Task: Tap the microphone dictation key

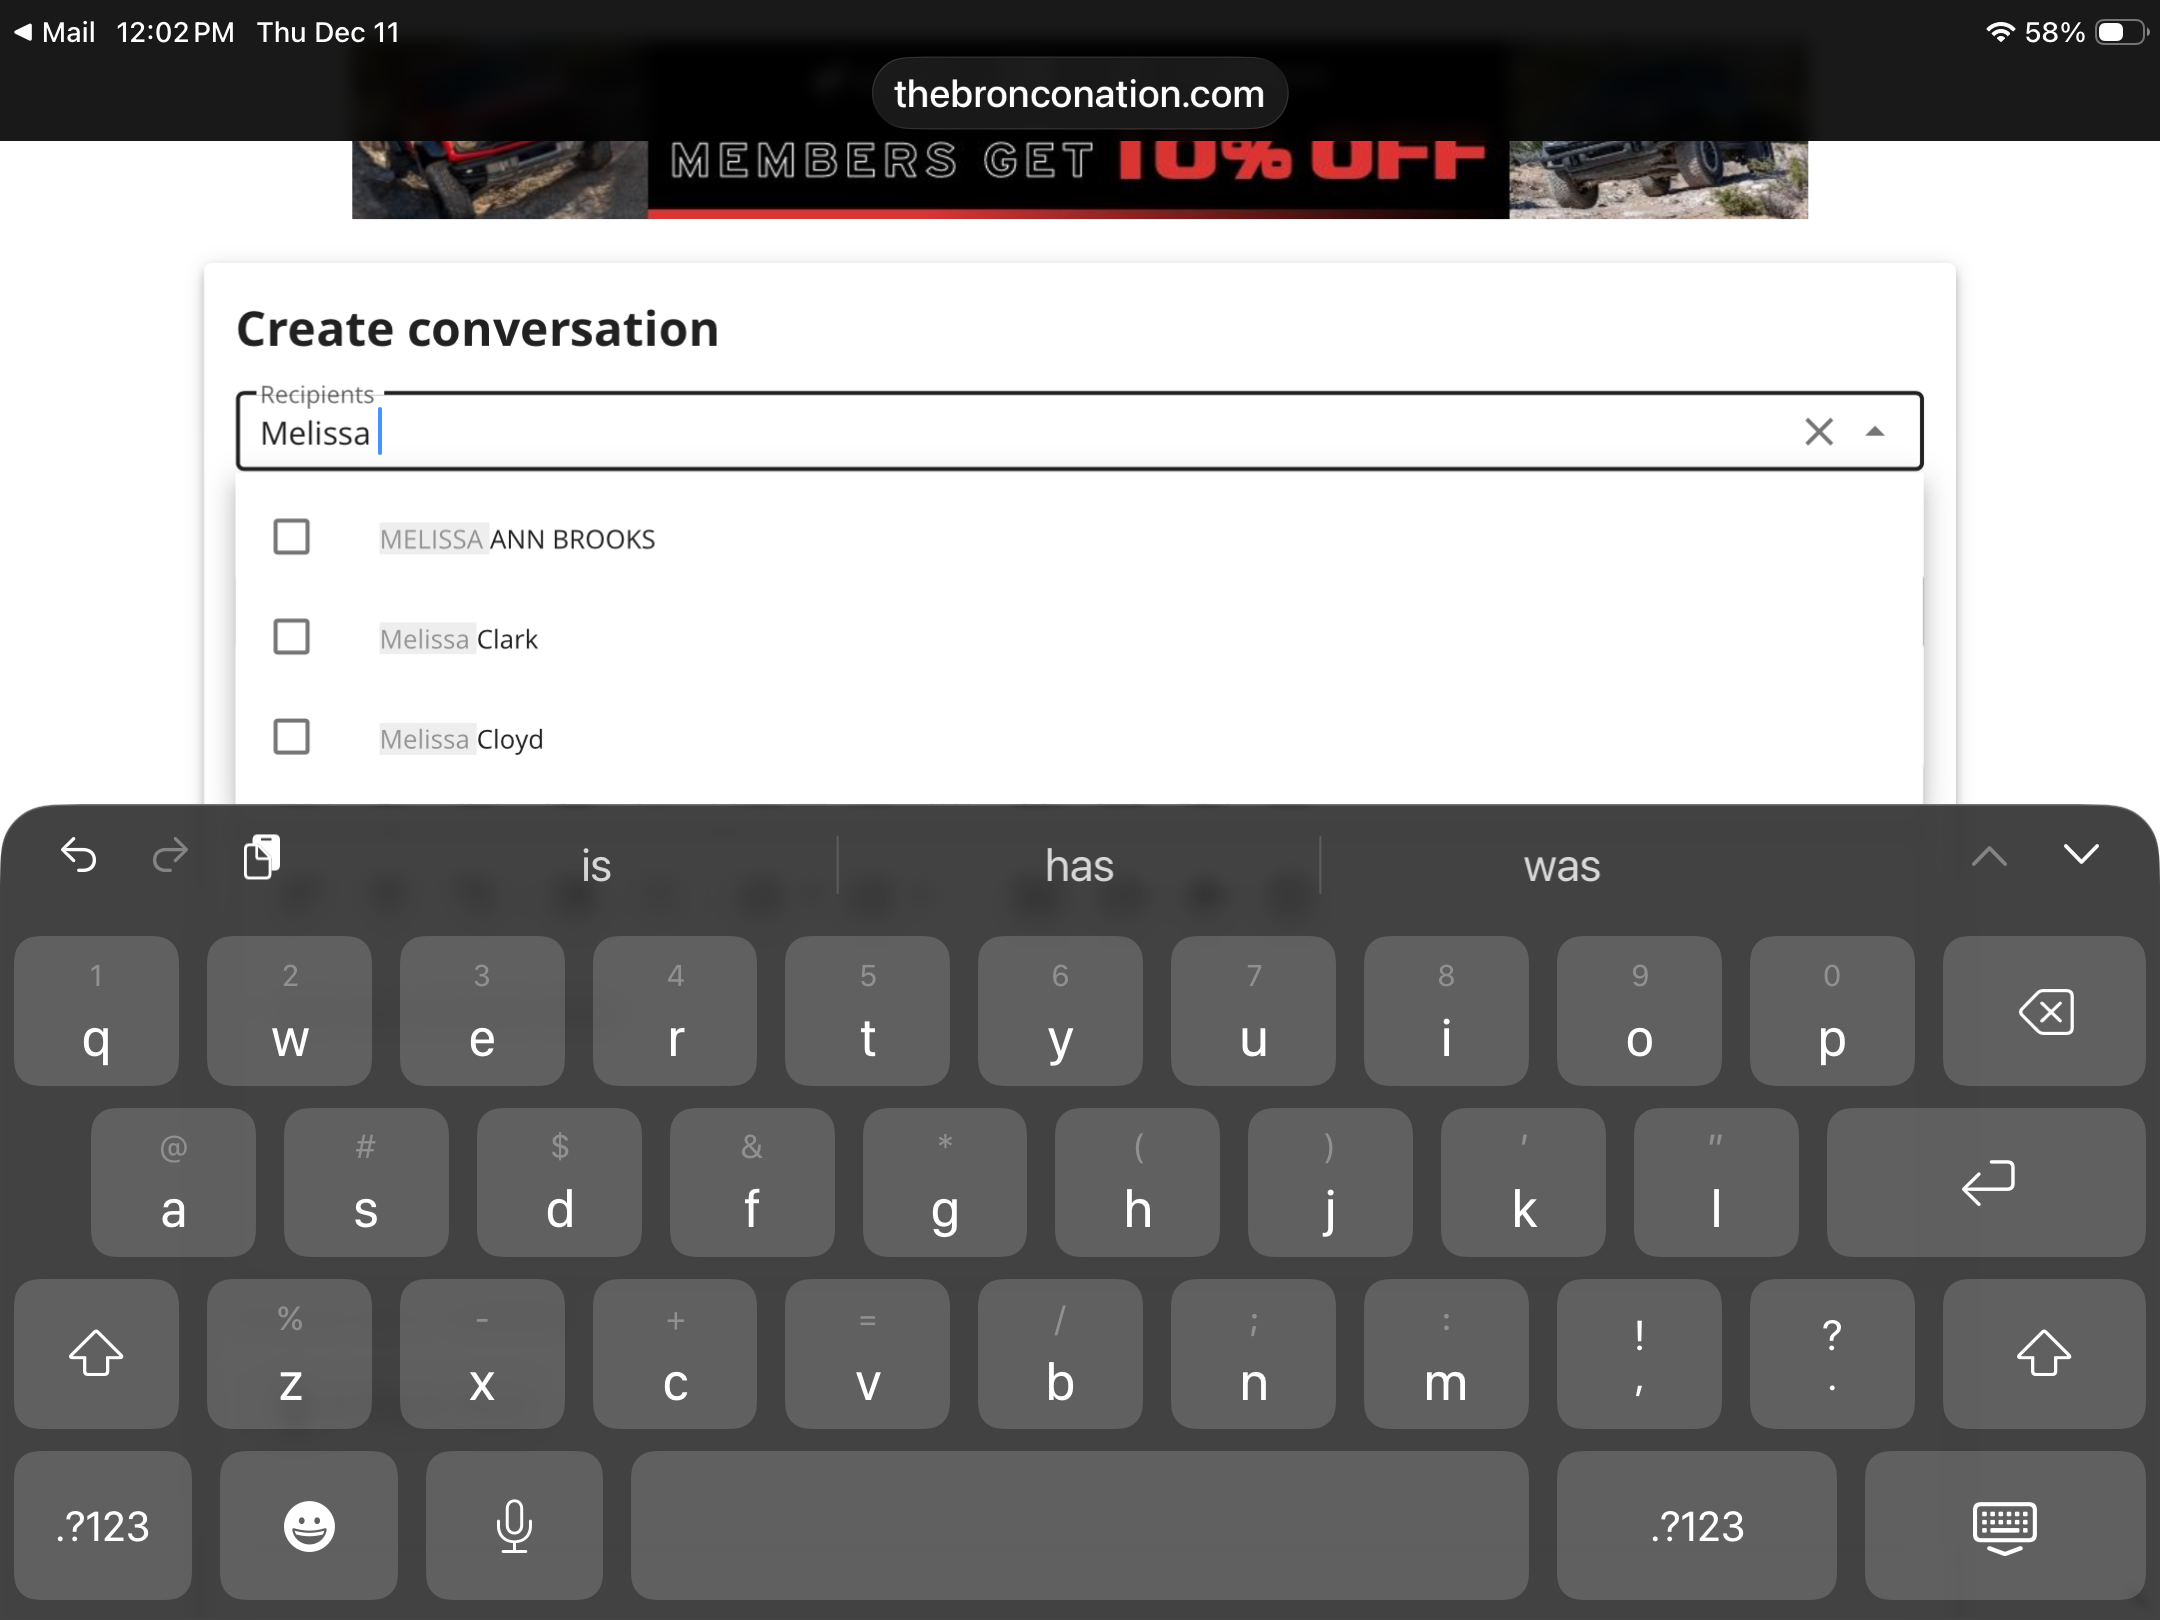Action: click(x=514, y=1526)
